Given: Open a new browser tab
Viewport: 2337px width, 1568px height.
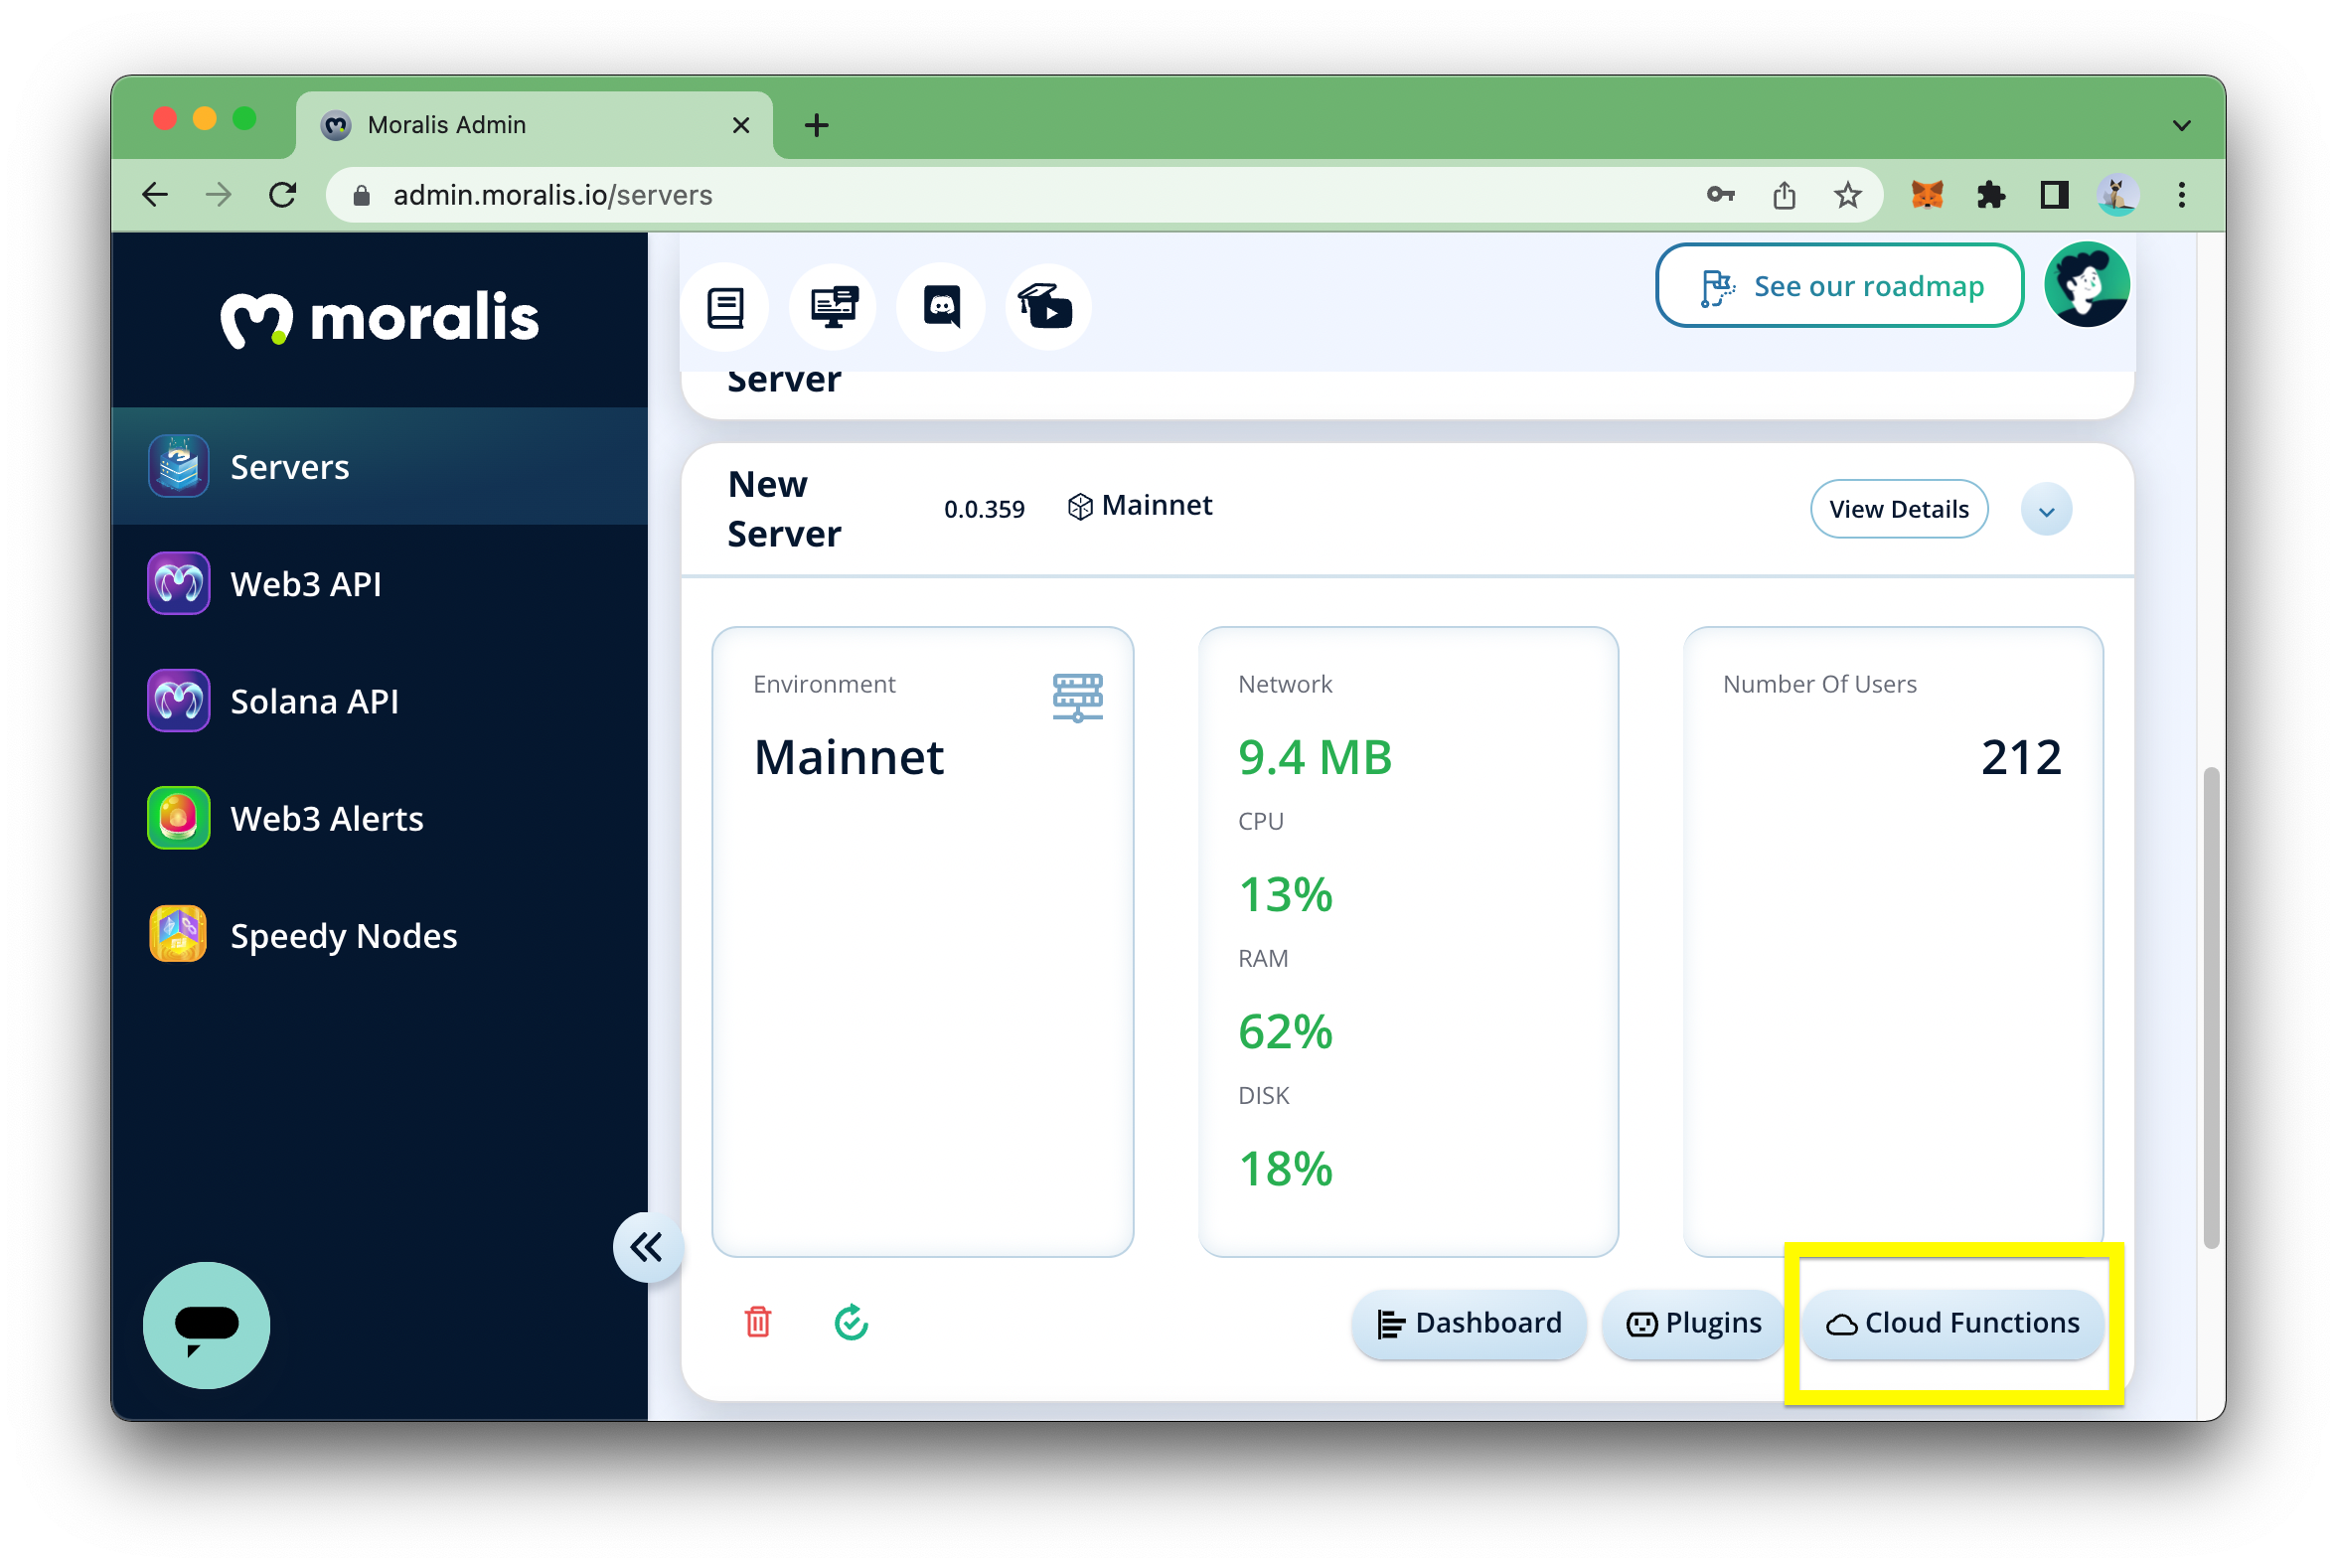Looking at the screenshot, I should coord(816,126).
